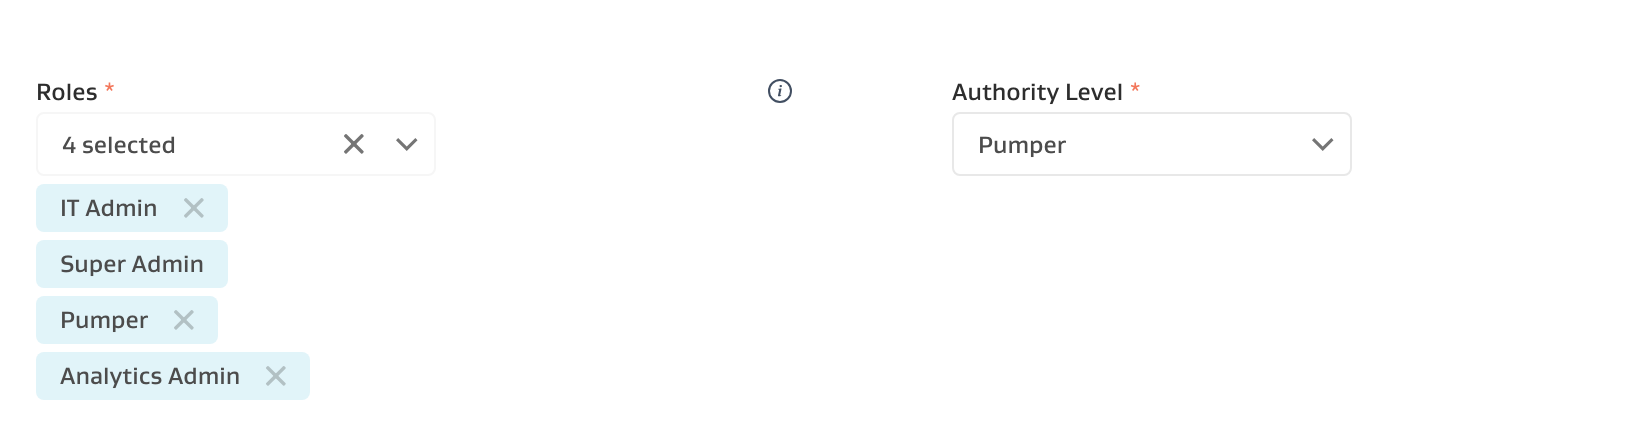This screenshot has width=1648, height=434.
Task: Click the IT Admin chip label
Action: coord(108,208)
